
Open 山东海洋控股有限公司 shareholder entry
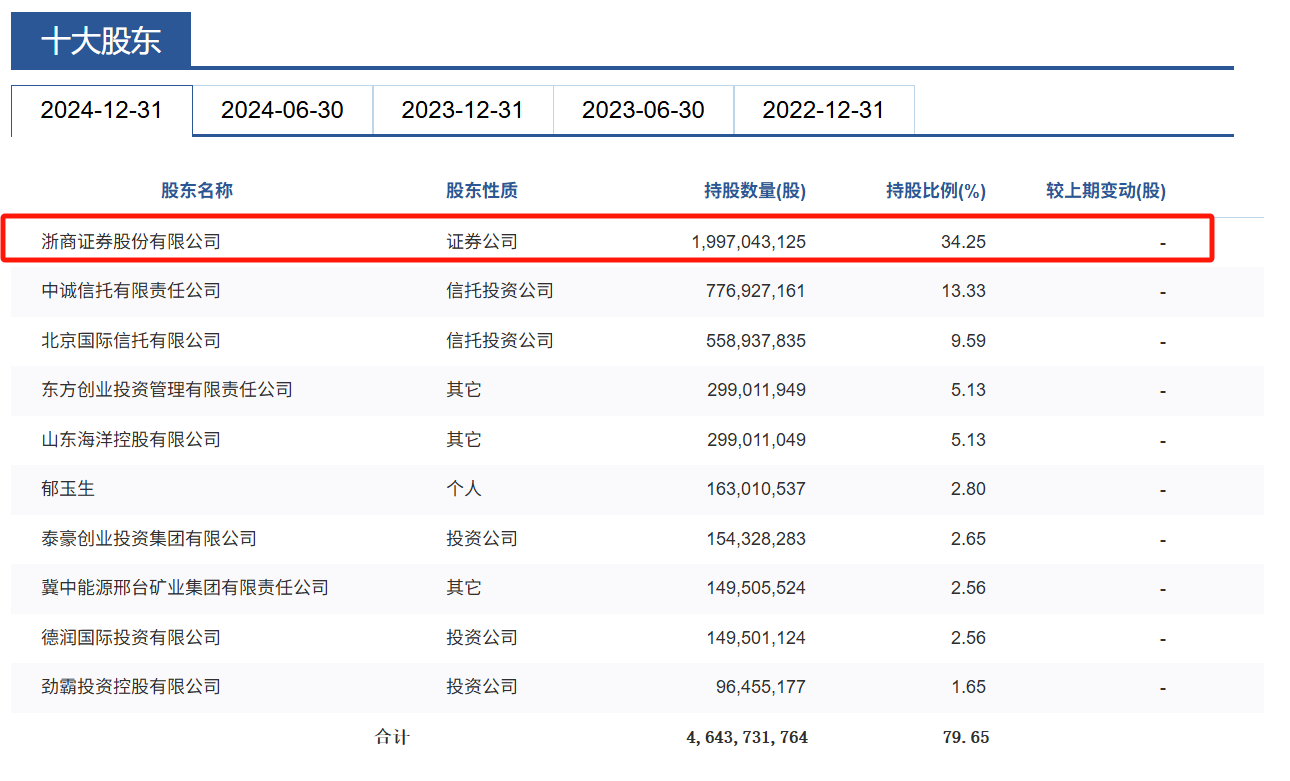pyautogui.click(x=131, y=440)
